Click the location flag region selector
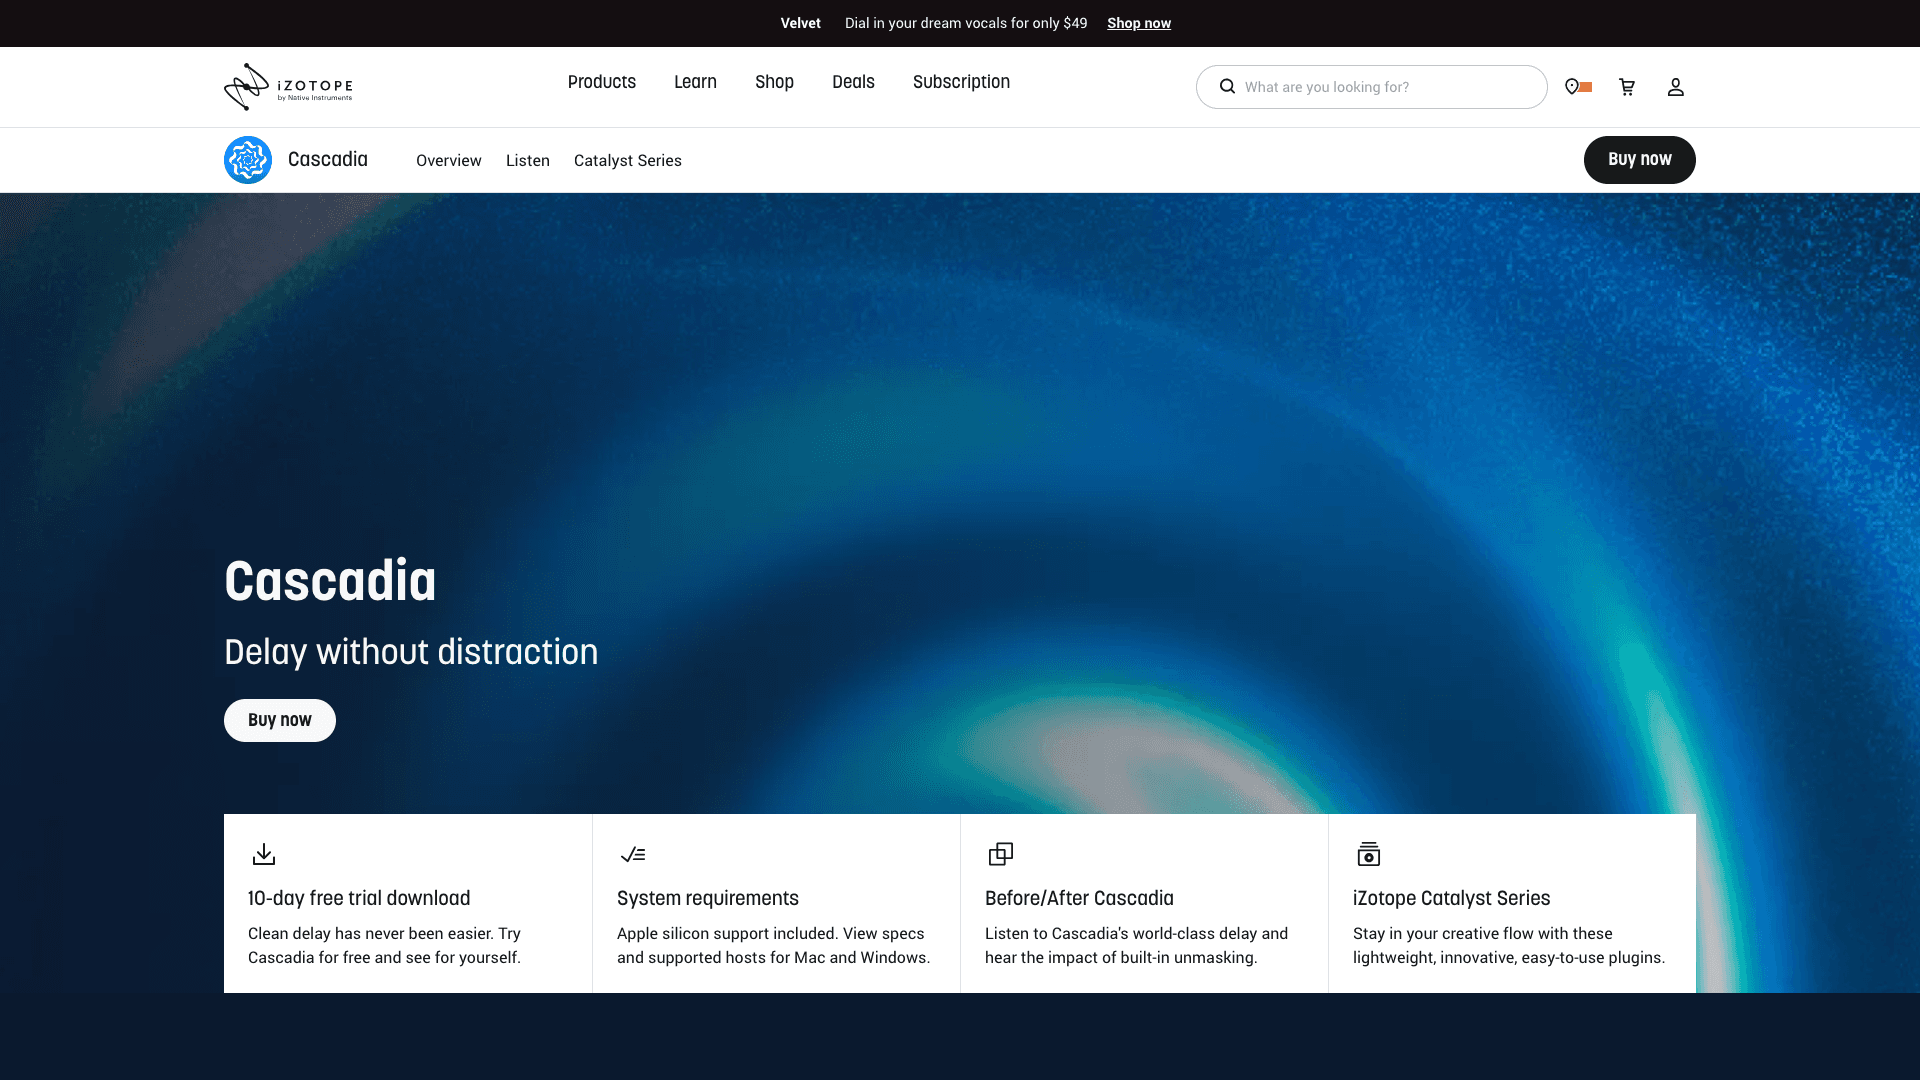 pyautogui.click(x=1578, y=87)
